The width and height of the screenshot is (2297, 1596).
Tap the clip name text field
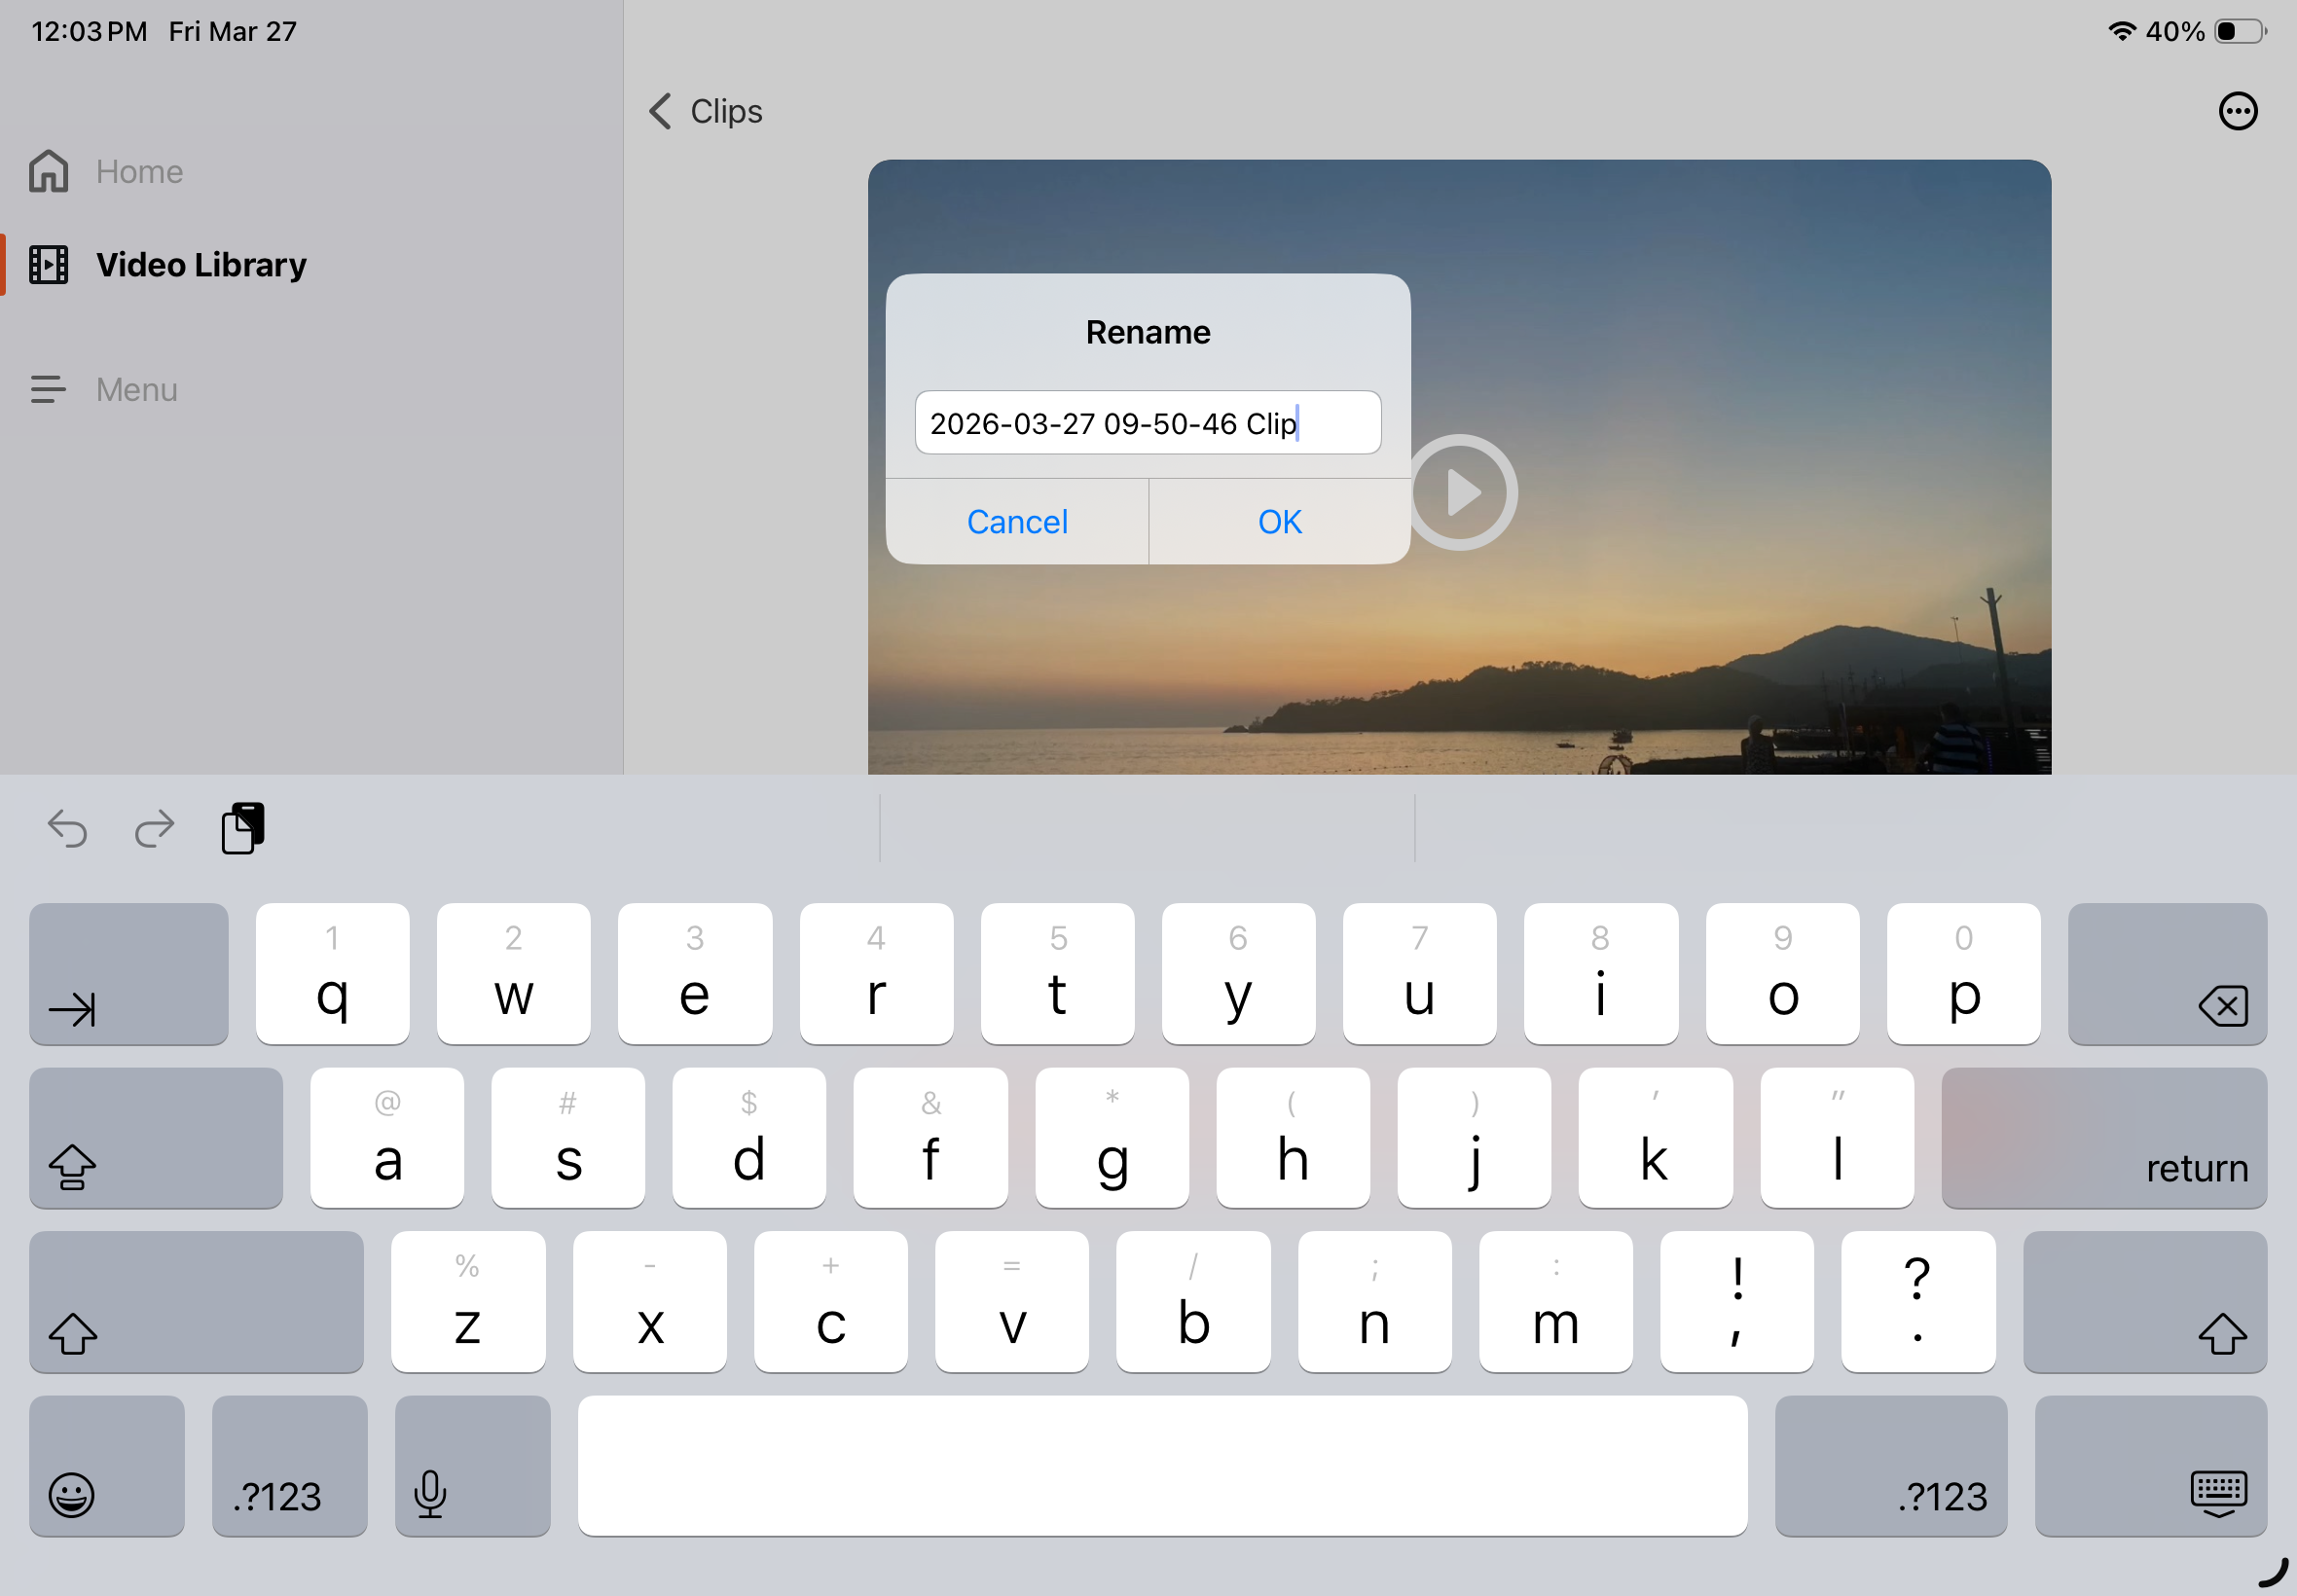[1147, 423]
